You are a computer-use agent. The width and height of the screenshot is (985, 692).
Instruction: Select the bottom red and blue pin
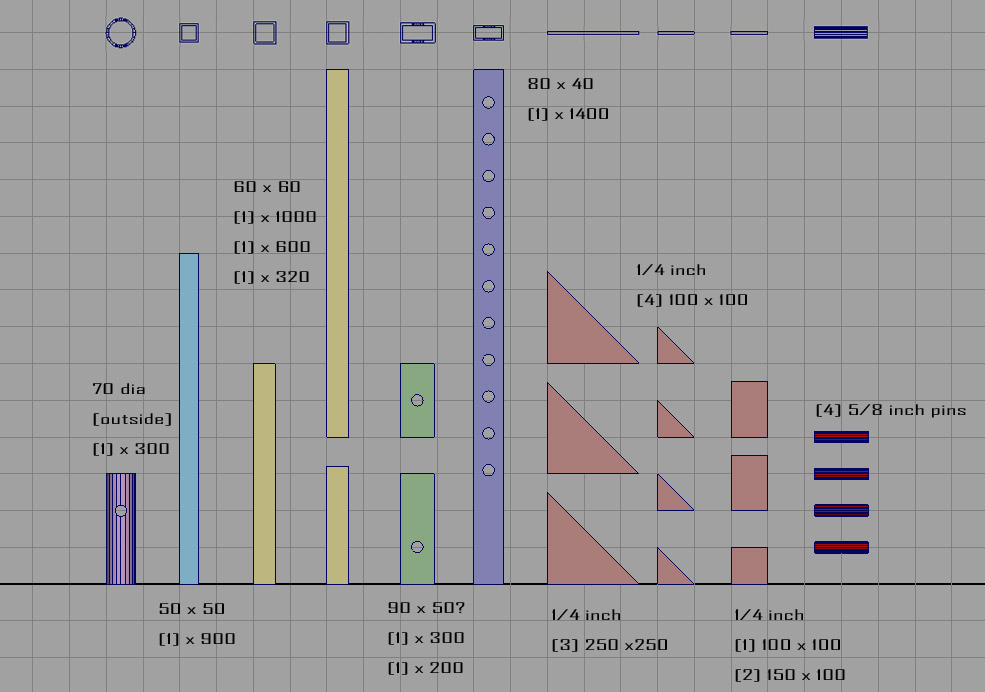(840, 547)
